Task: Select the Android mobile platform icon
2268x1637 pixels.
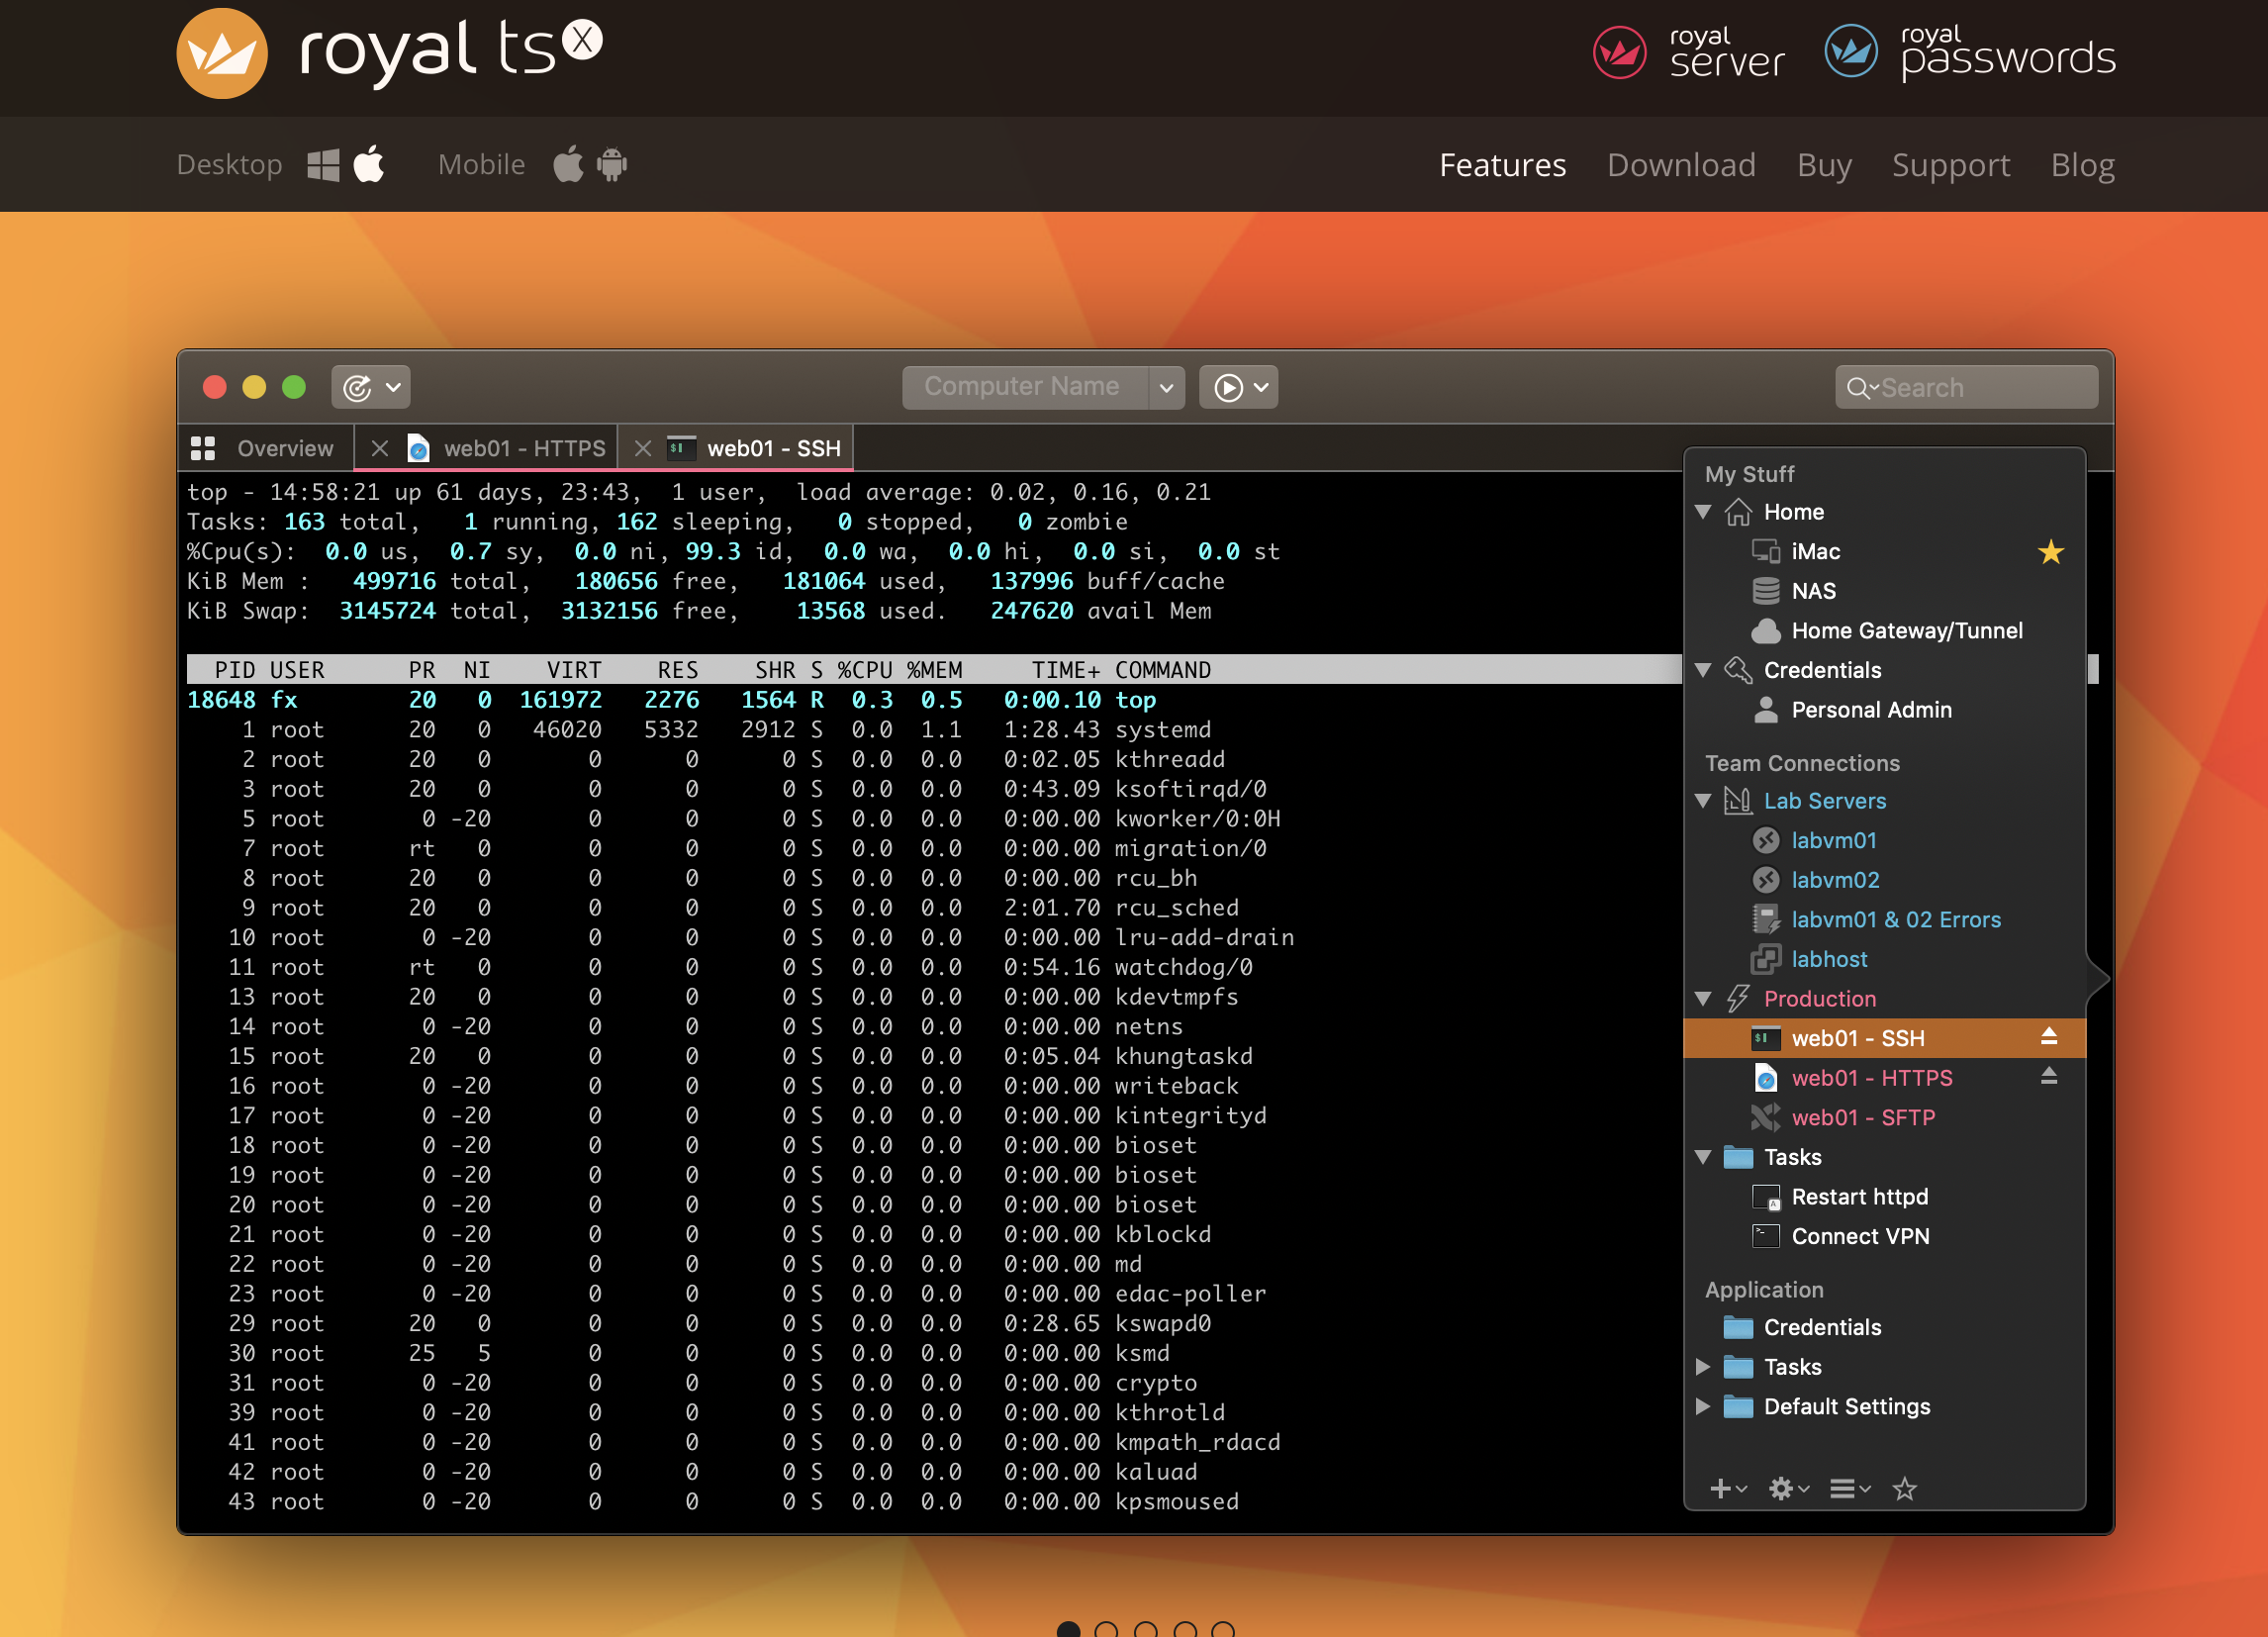Action: [612, 165]
